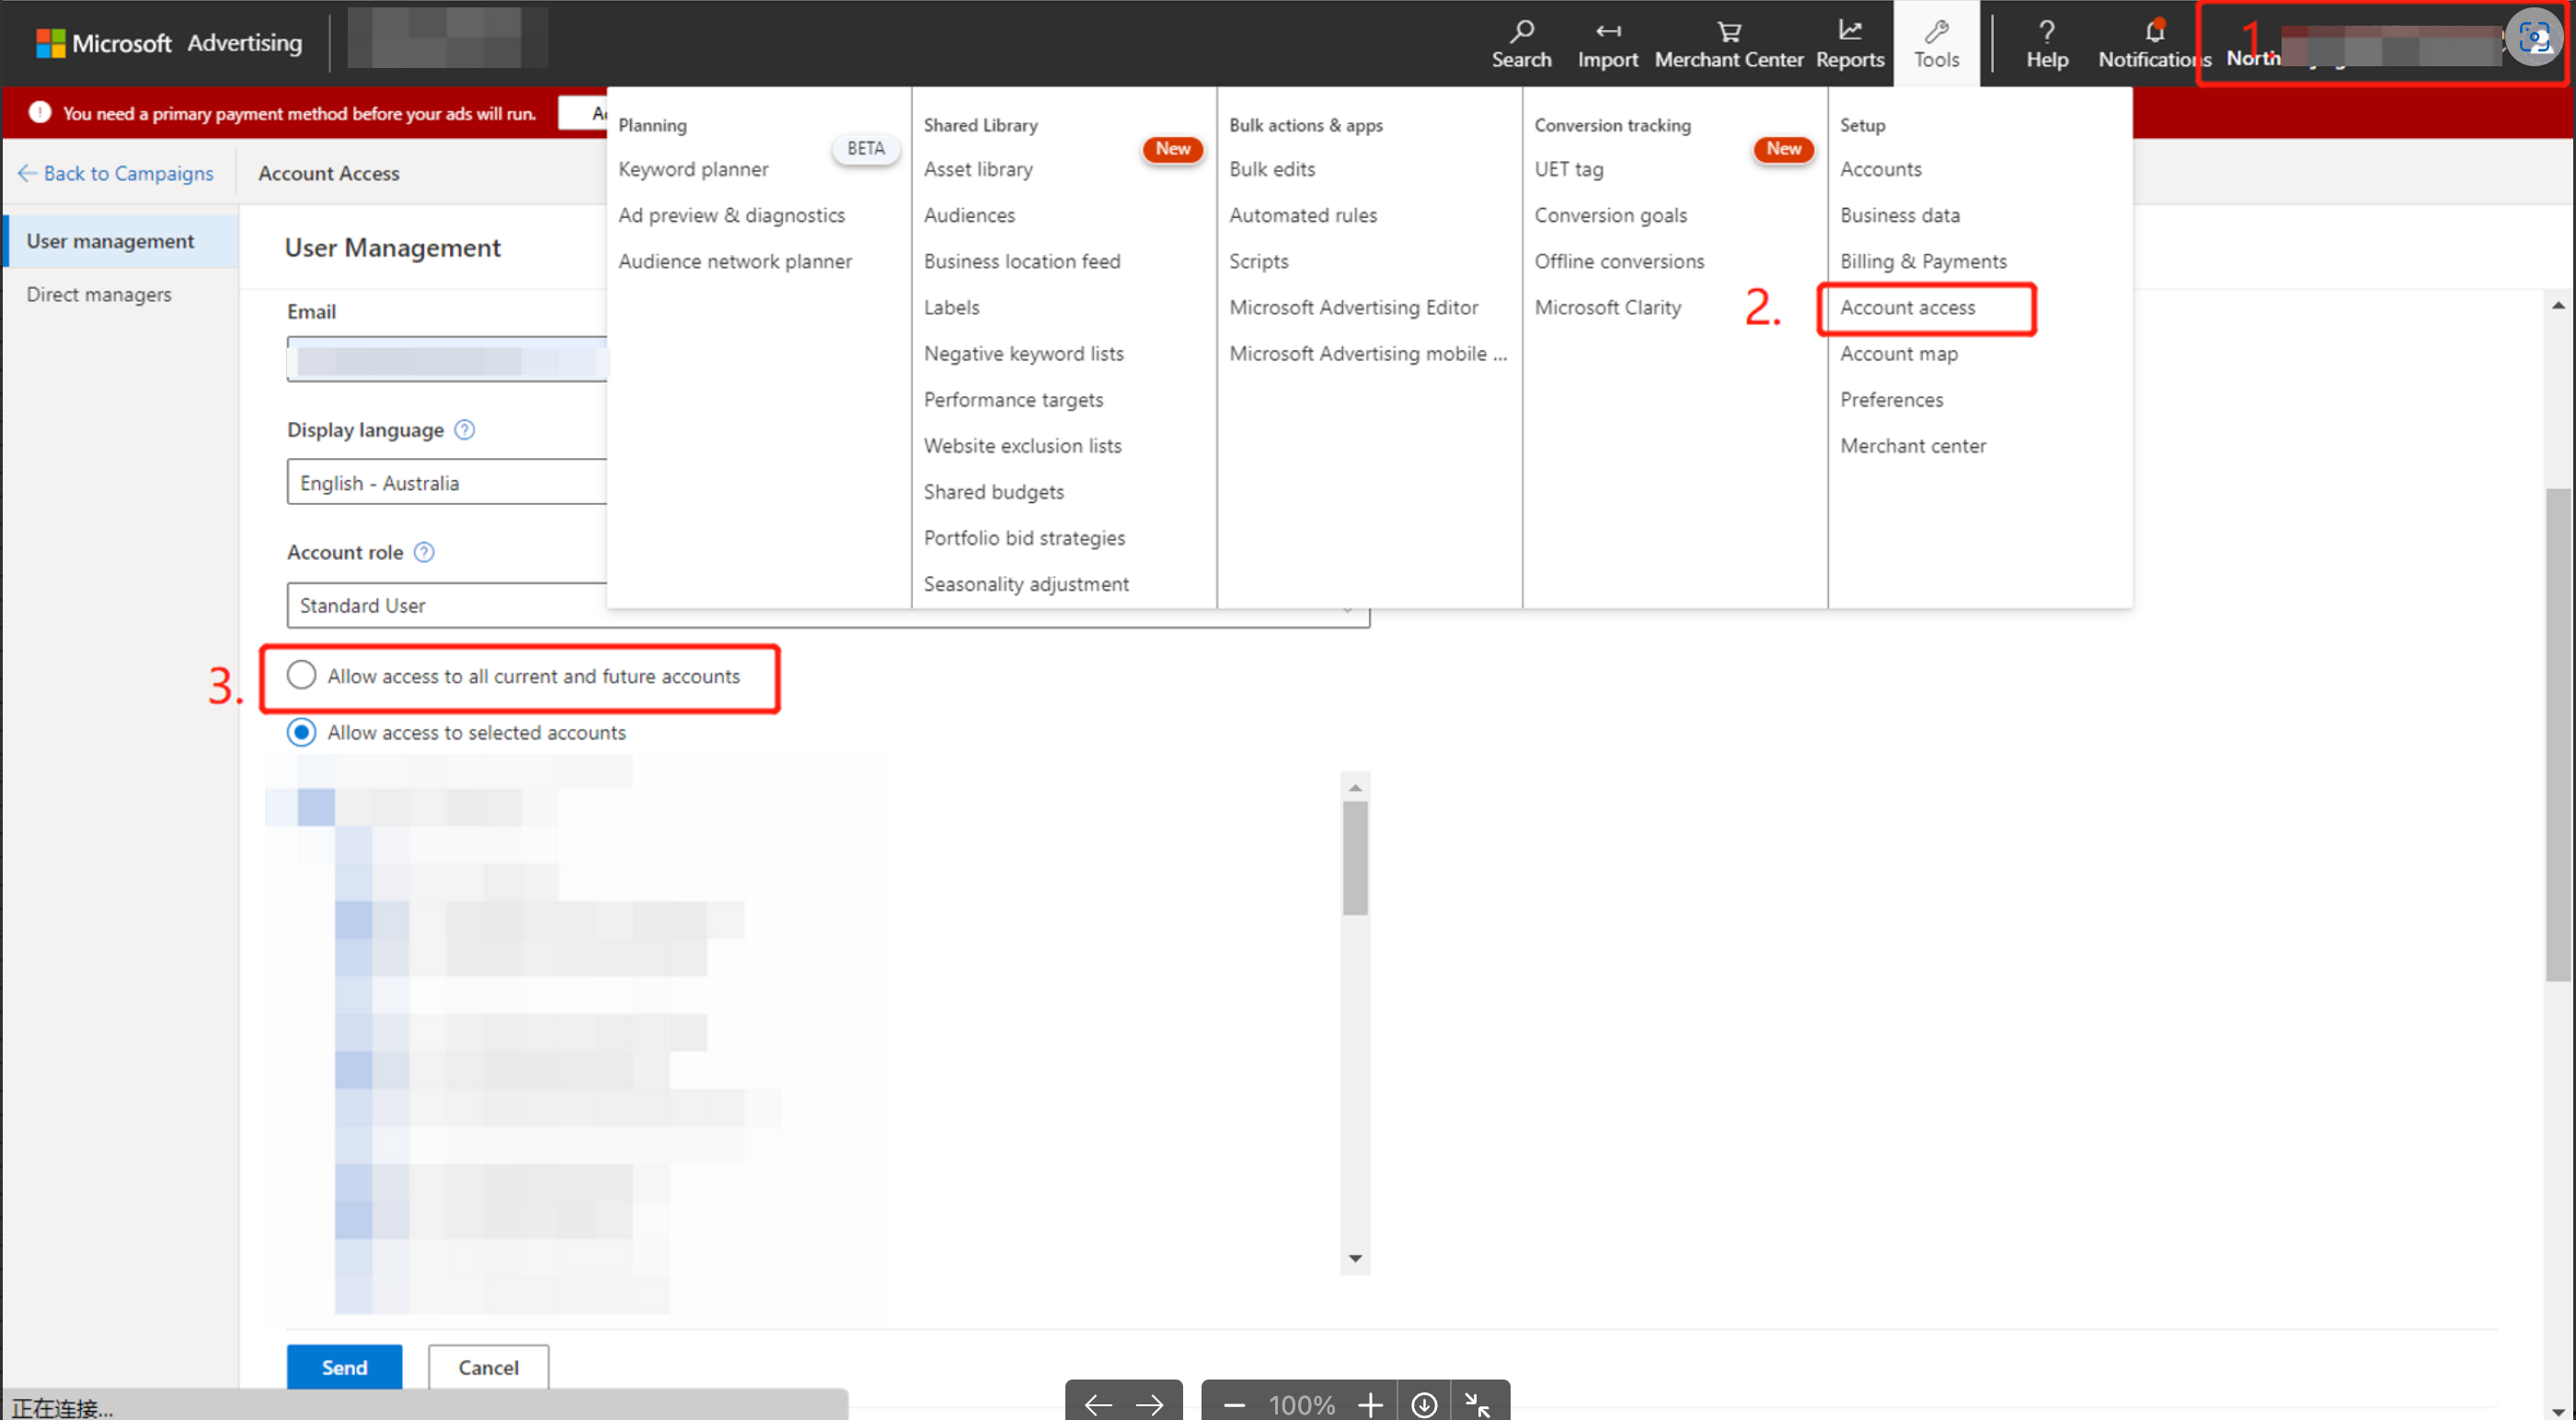Open Direct managers in sidebar
2576x1420 pixels.
[98, 294]
